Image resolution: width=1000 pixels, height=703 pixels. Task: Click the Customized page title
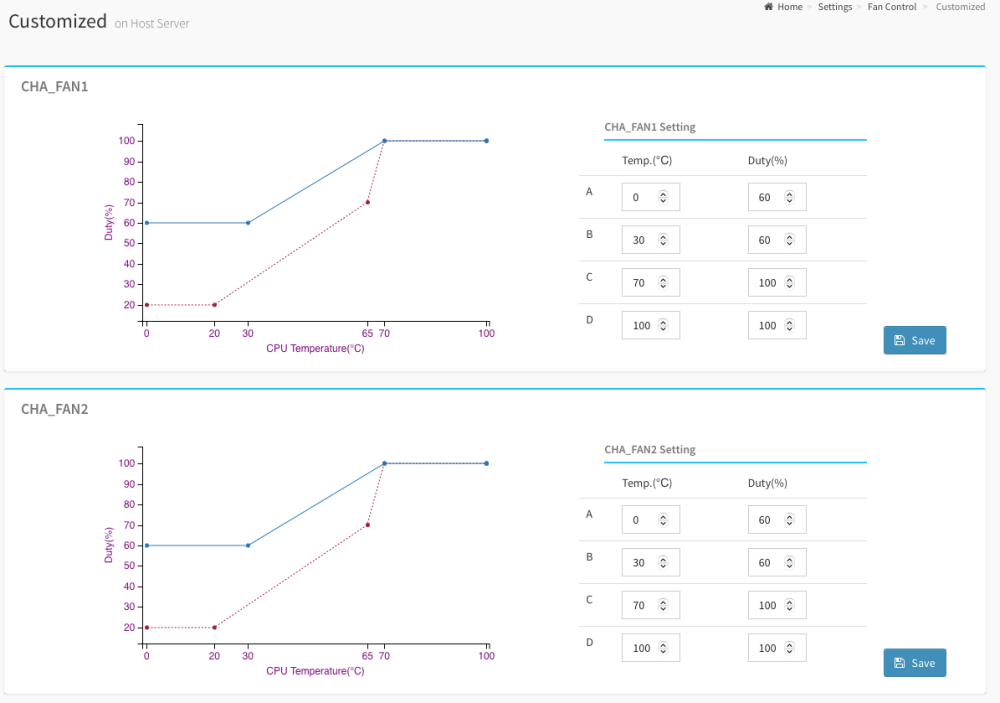click(57, 21)
